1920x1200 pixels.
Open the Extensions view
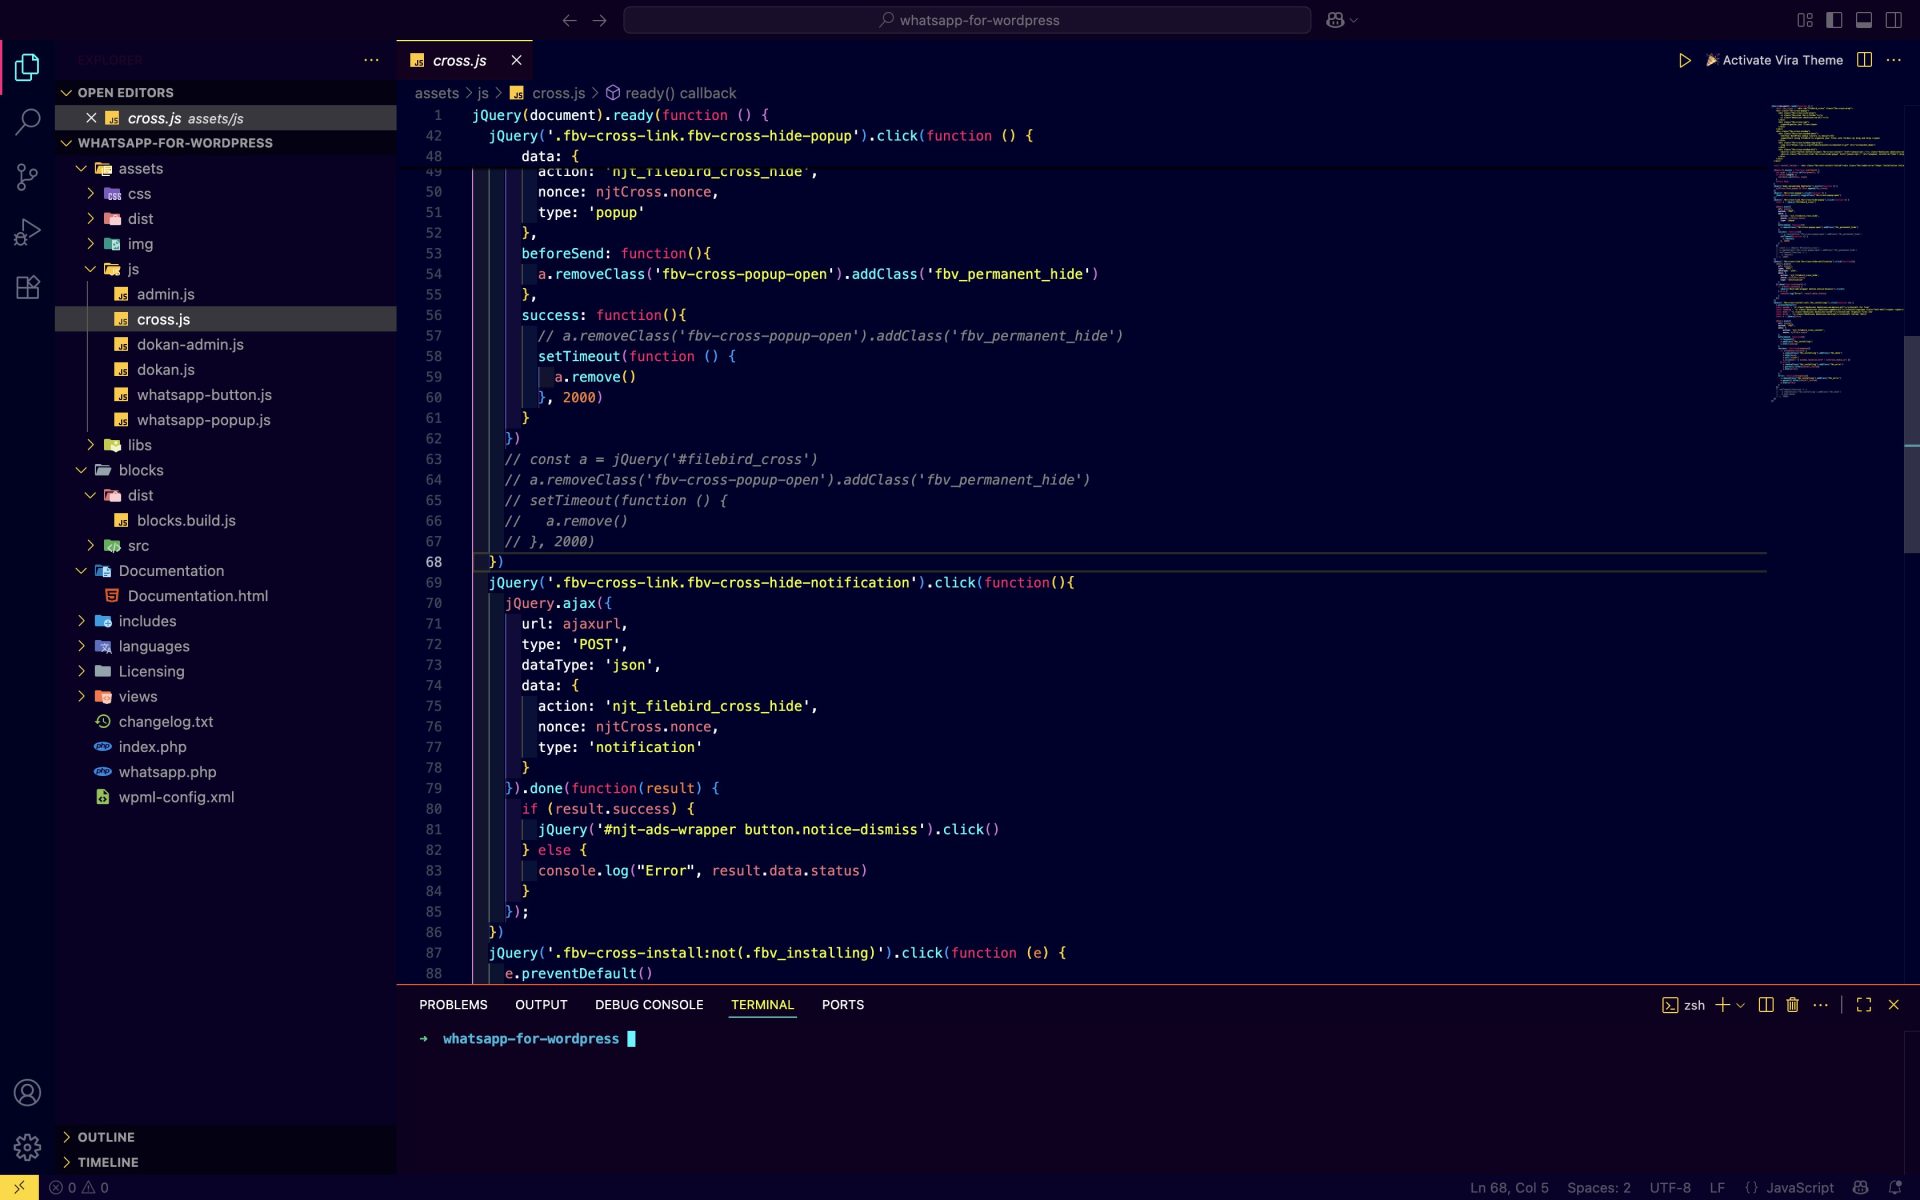pyautogui.click(x=27, y=287)
